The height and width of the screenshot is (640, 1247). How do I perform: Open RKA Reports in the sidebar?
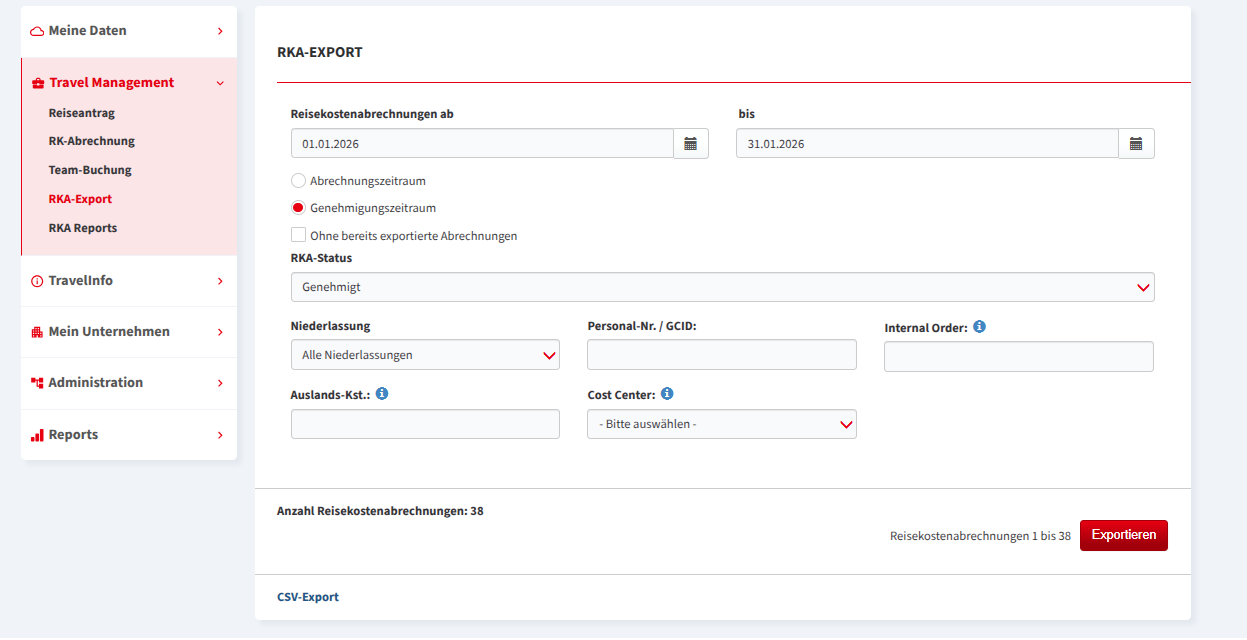pyautogui.click(x=83, y=228)
